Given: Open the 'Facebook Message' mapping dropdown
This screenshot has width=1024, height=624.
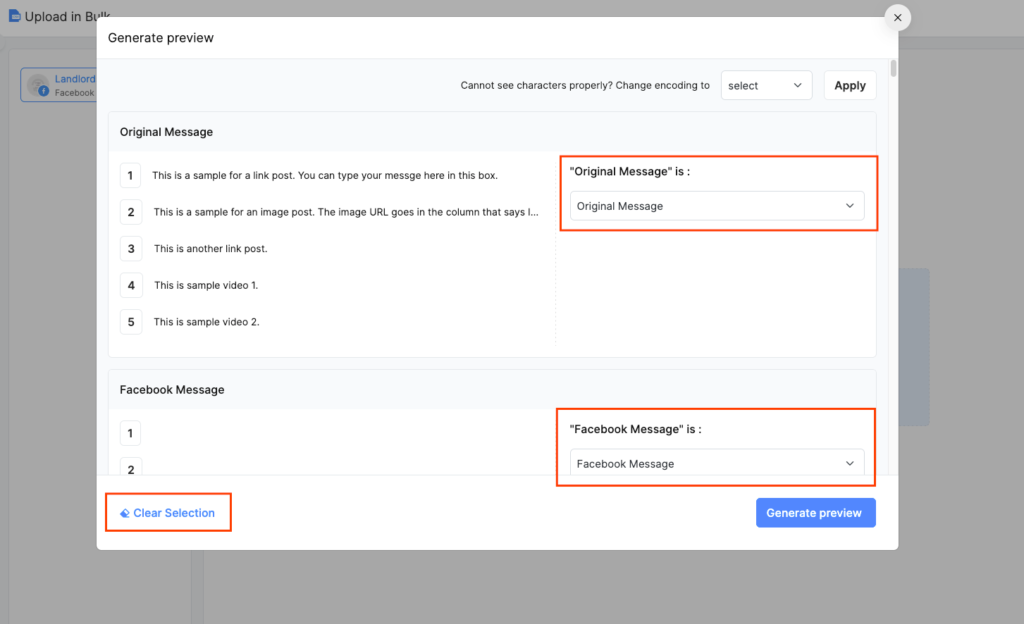Looking at the screenshot, I should 716,463.
